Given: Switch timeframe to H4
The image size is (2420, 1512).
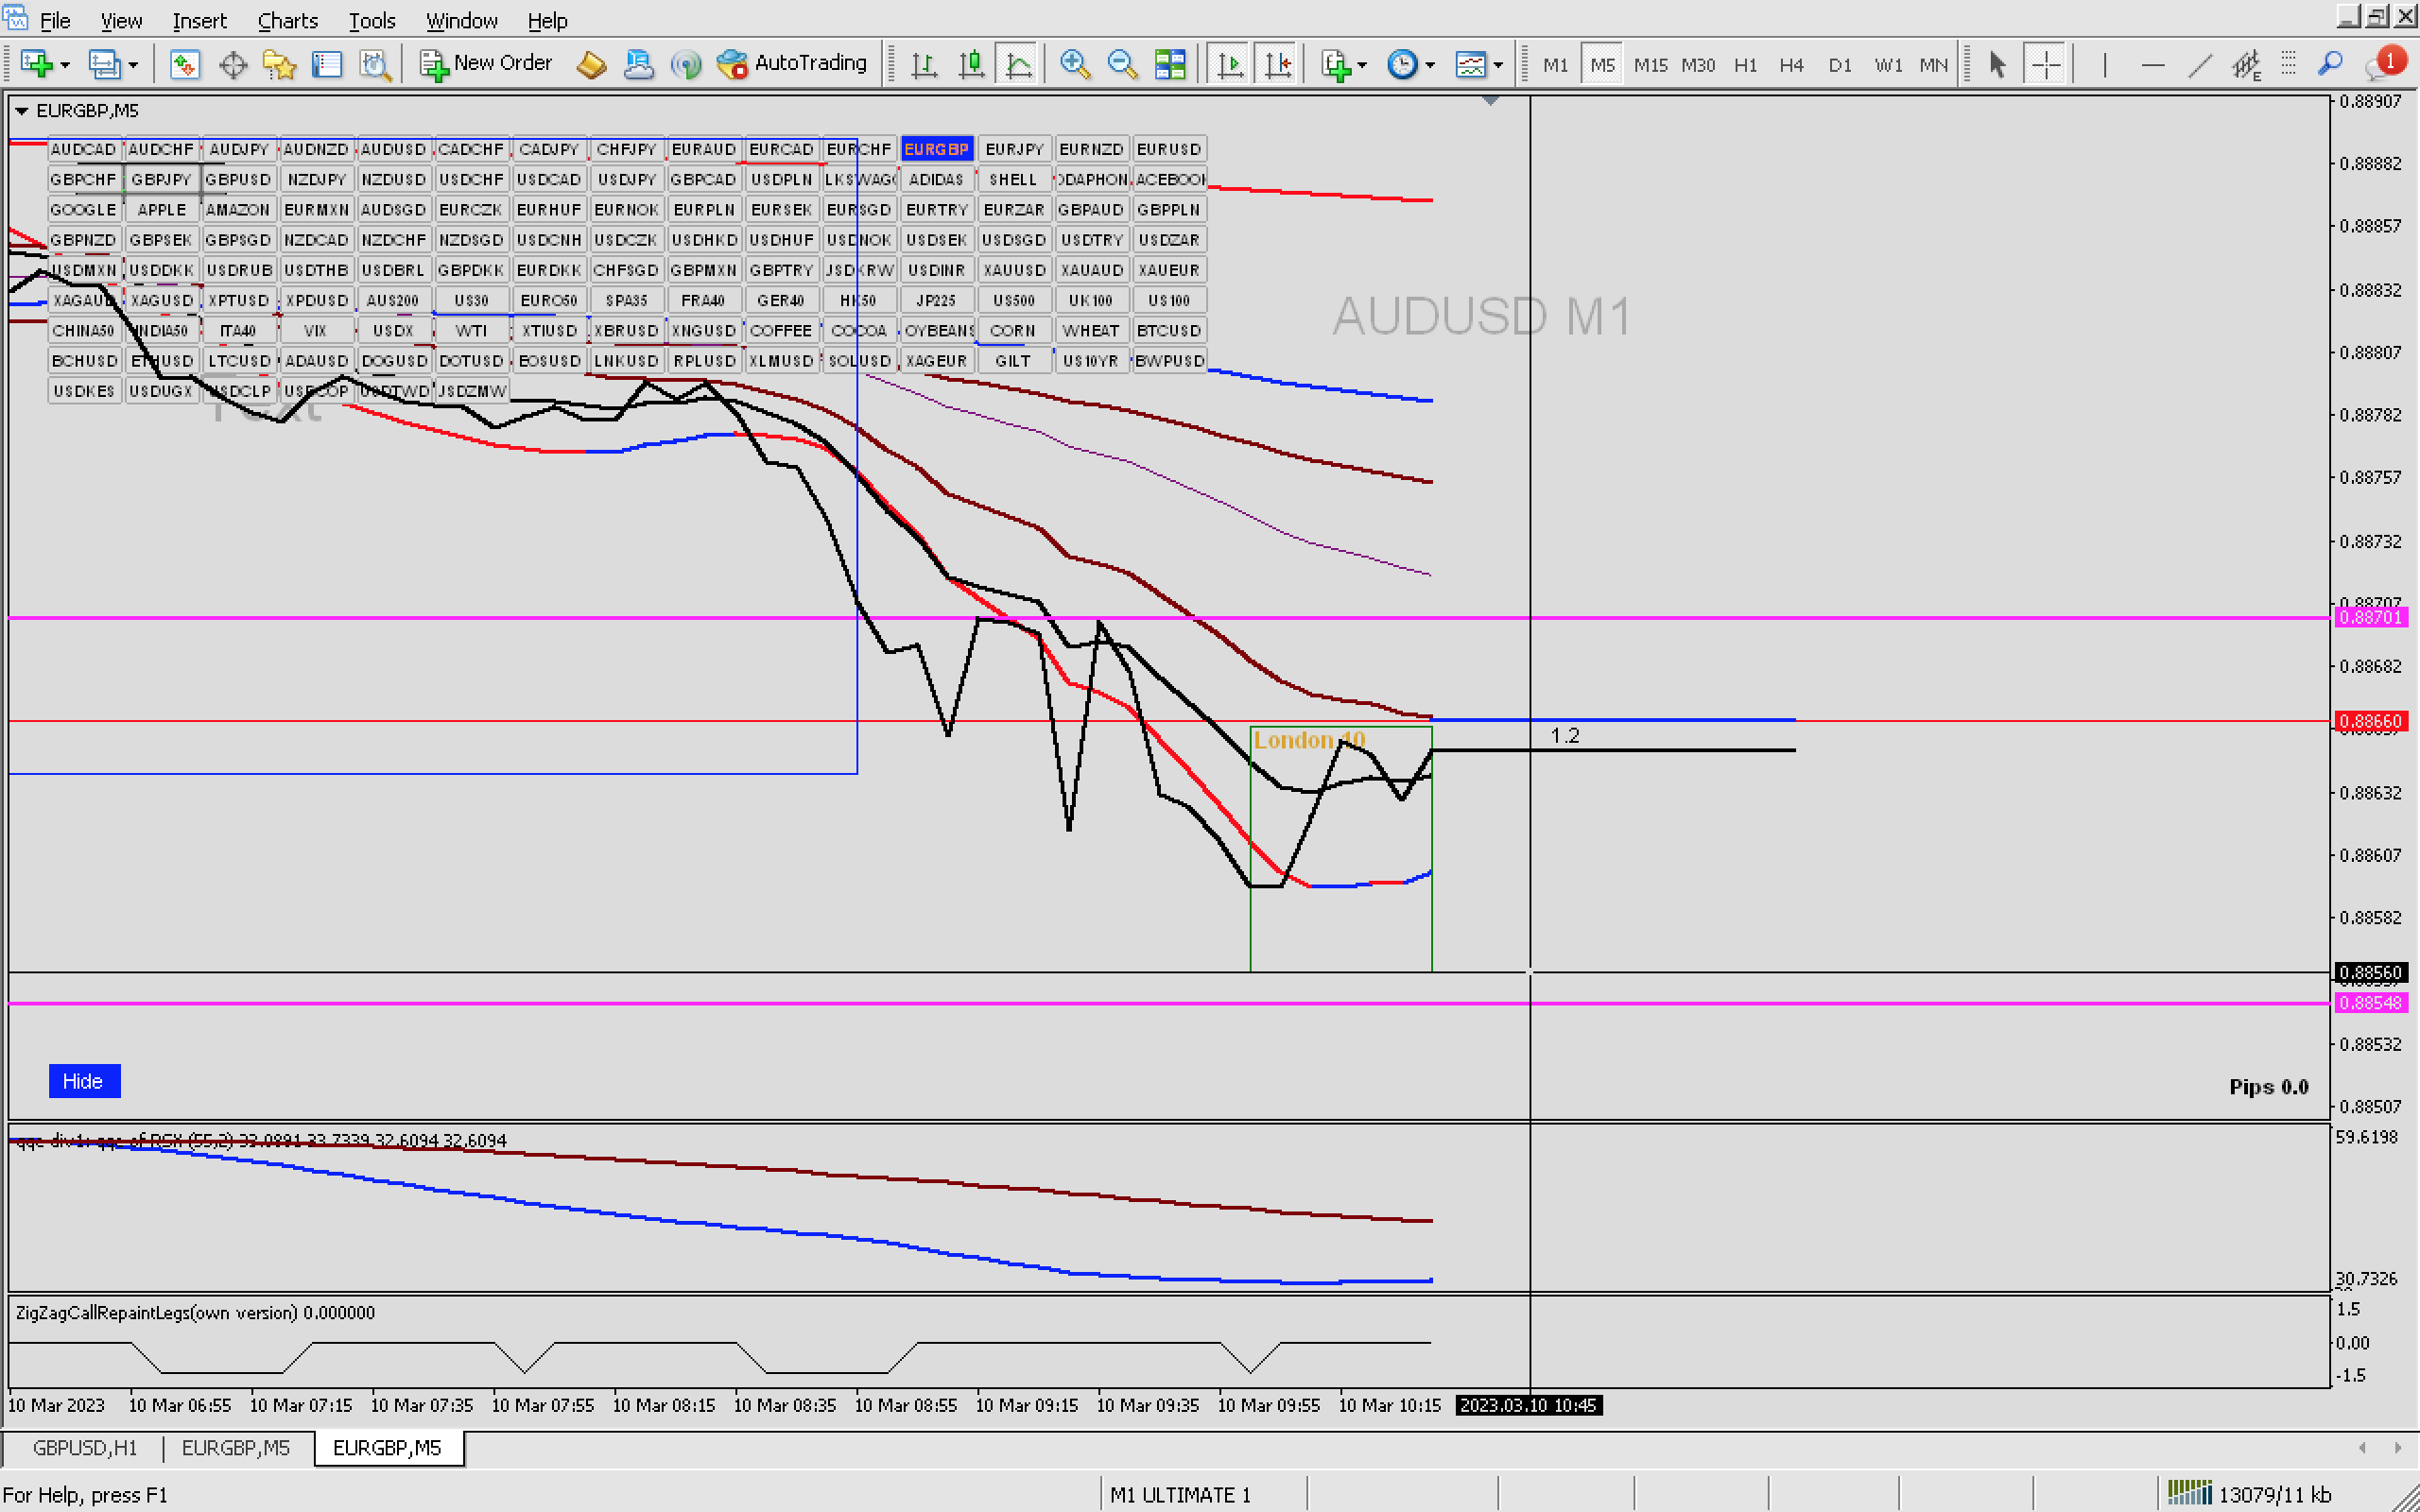Looking at the screenshot, I should pyautogui.click(x=1790, y=65).
